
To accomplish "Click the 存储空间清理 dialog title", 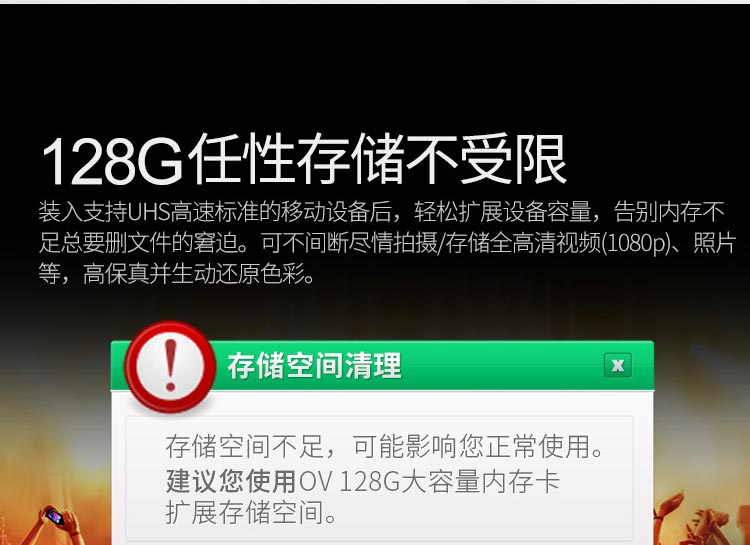I will [314, 366].
